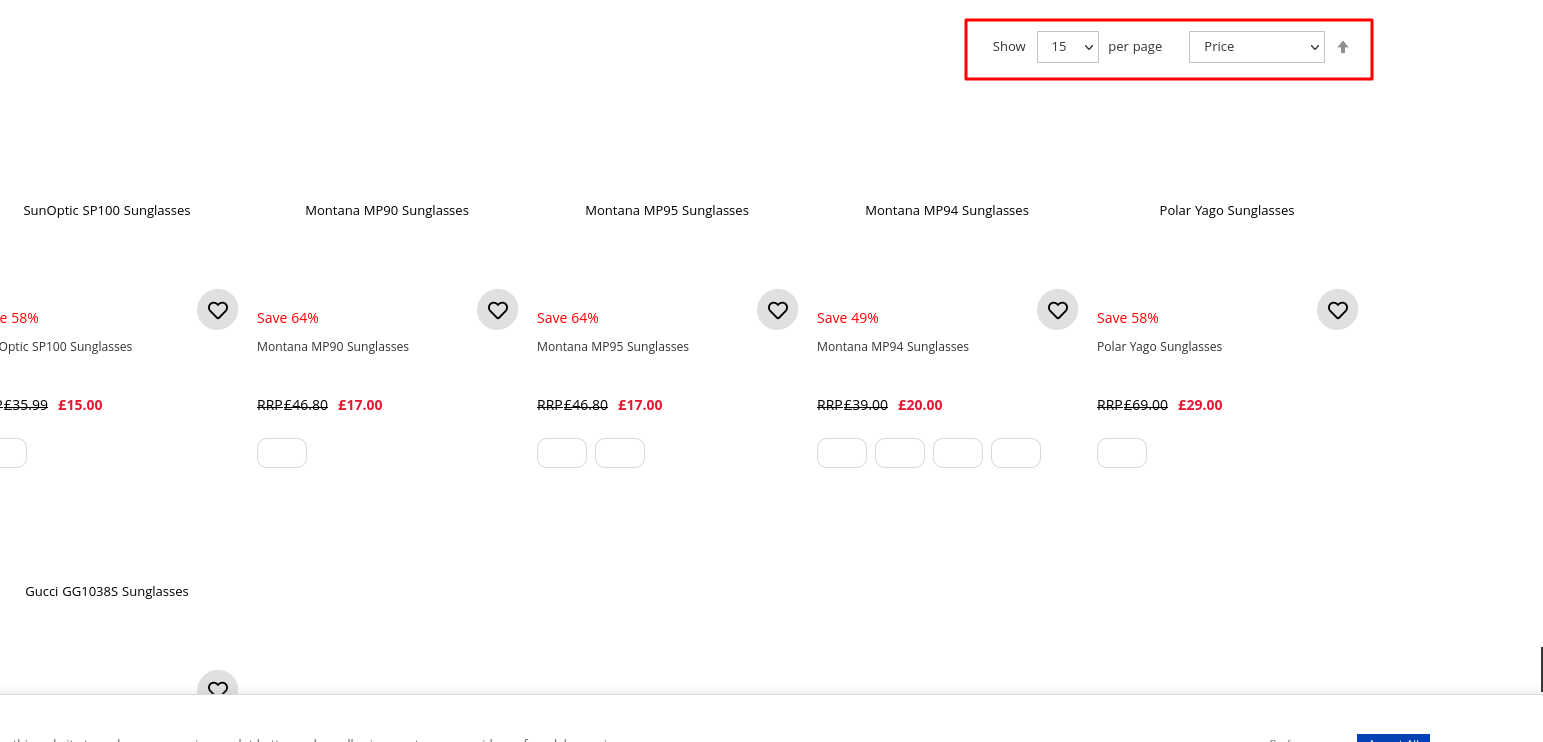Open Montana MP90 name link below Save 64%
1543x742 pixels.
pos(333,347)
